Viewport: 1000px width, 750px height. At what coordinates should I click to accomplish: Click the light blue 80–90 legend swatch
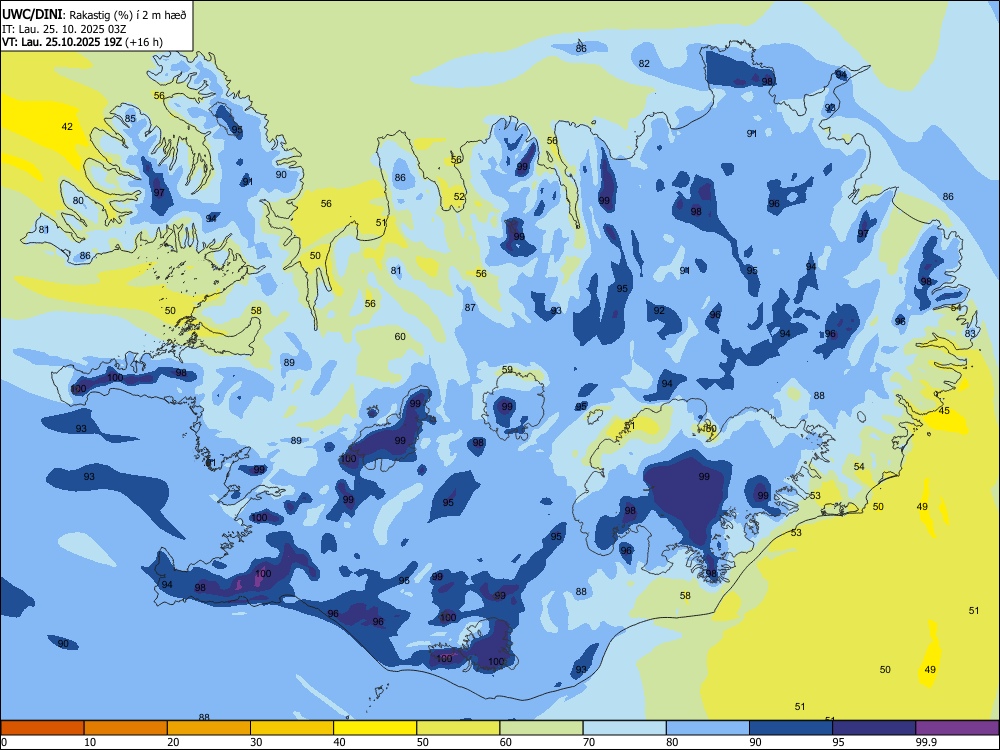(x=708, y=728)
